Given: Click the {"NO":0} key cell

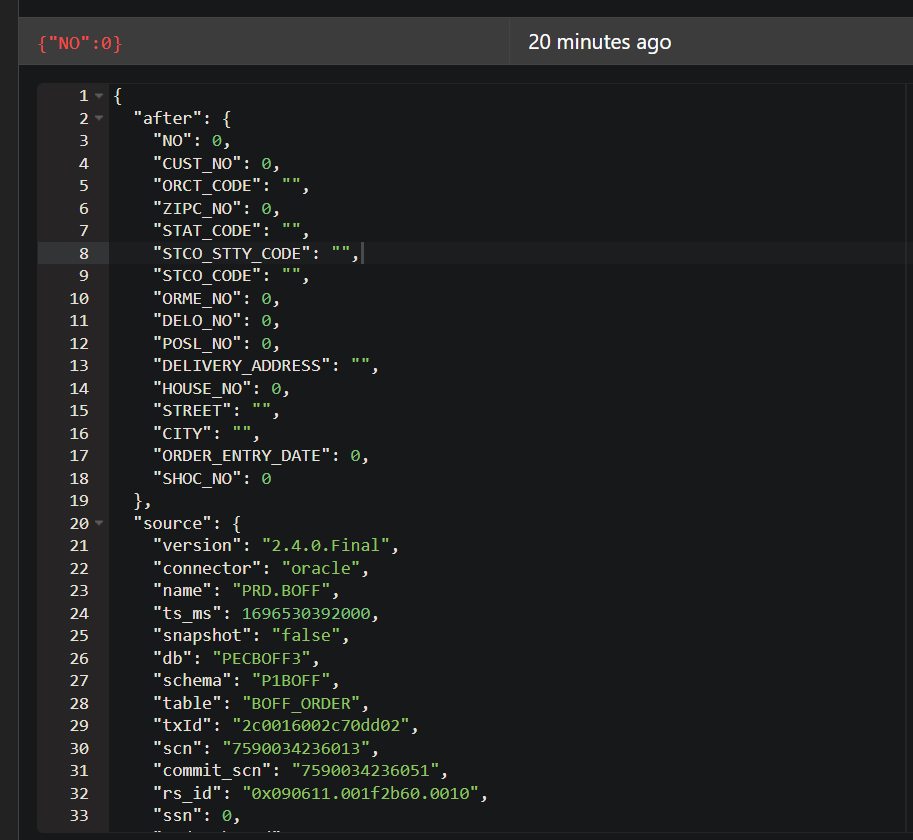Looking at the screenshot, I should (x=80, y=43).
